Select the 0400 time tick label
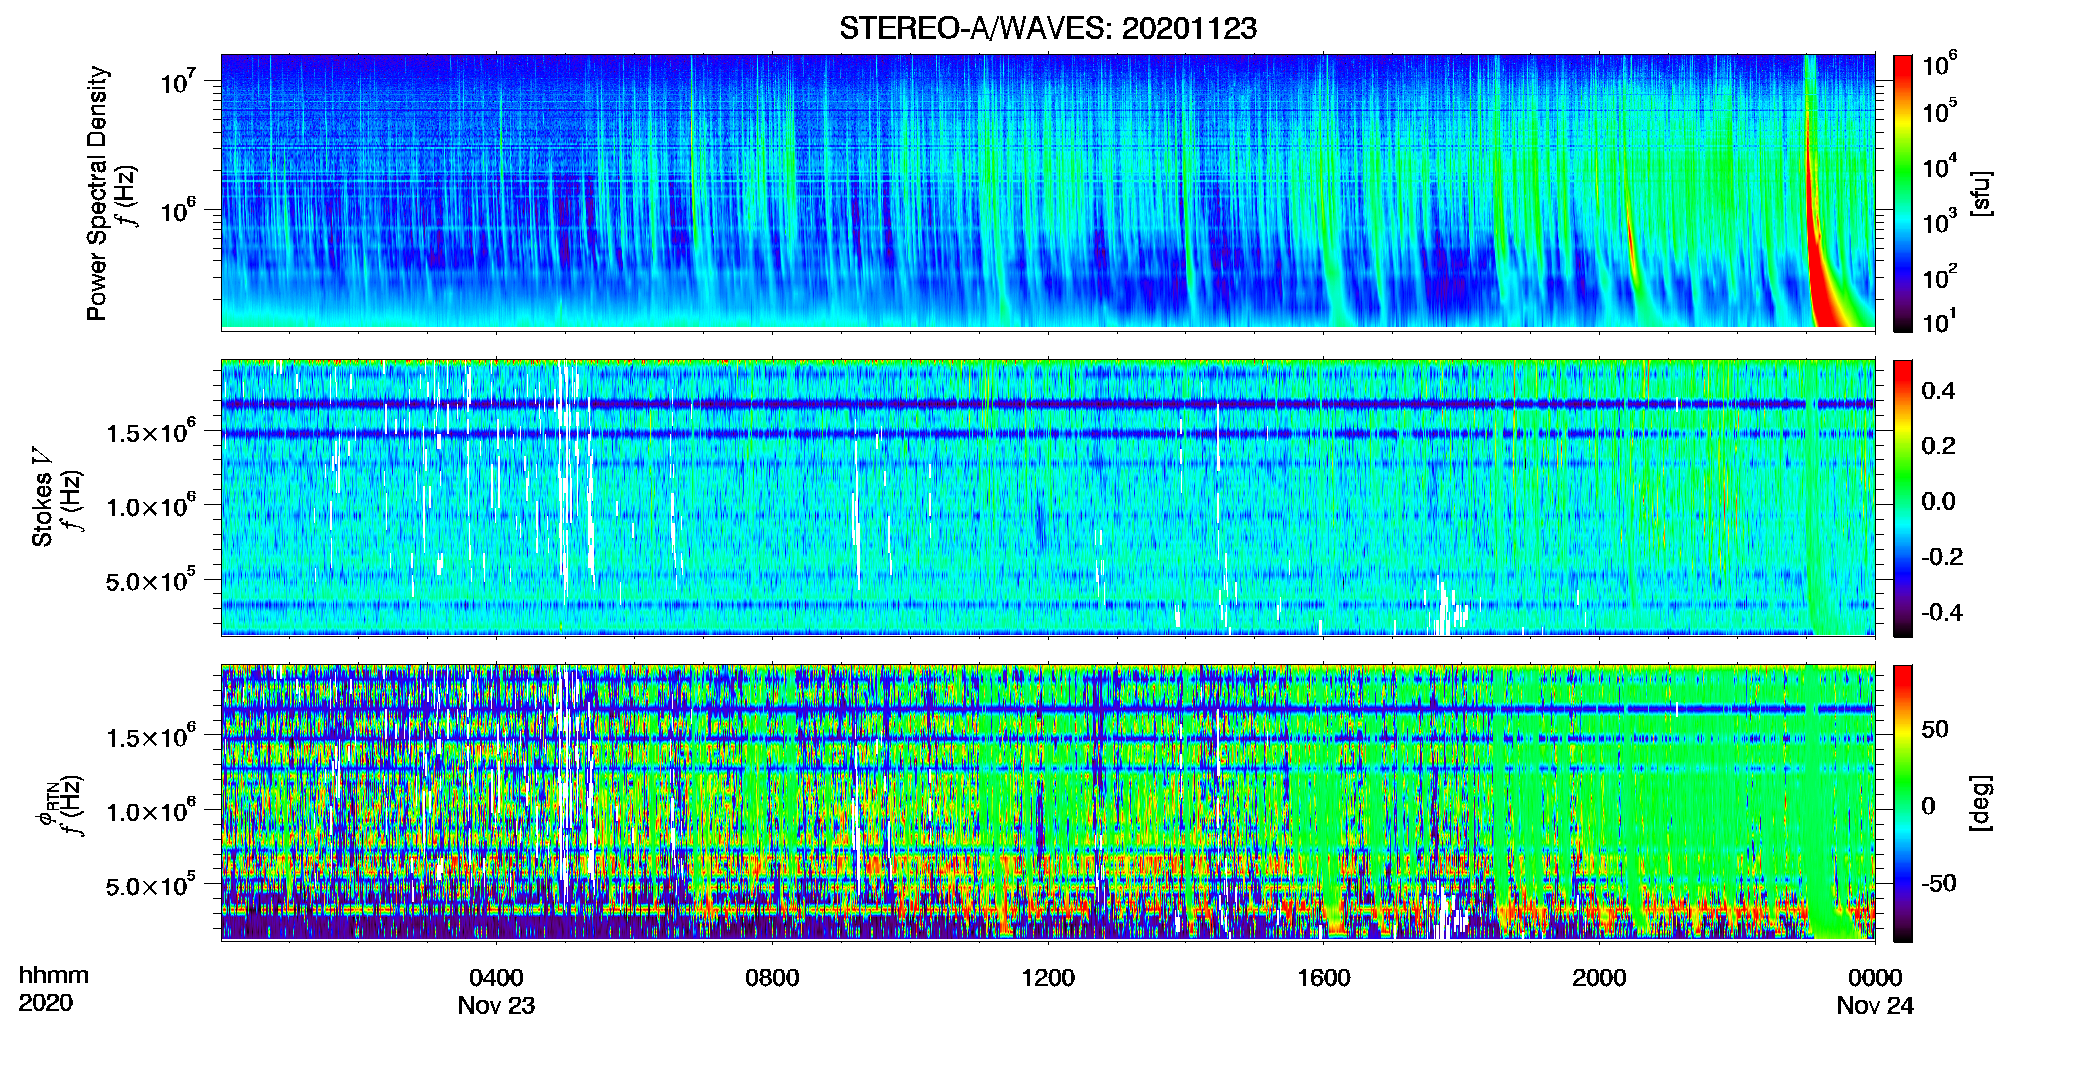Viewport: 2096px width, 1080px height. [x=496, y=978]
